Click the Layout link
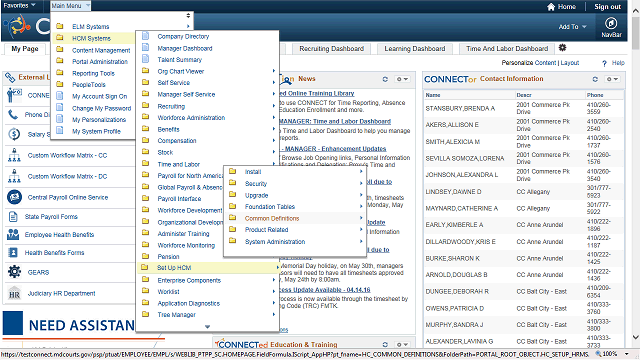640x360 pixels. pos(570,63)
